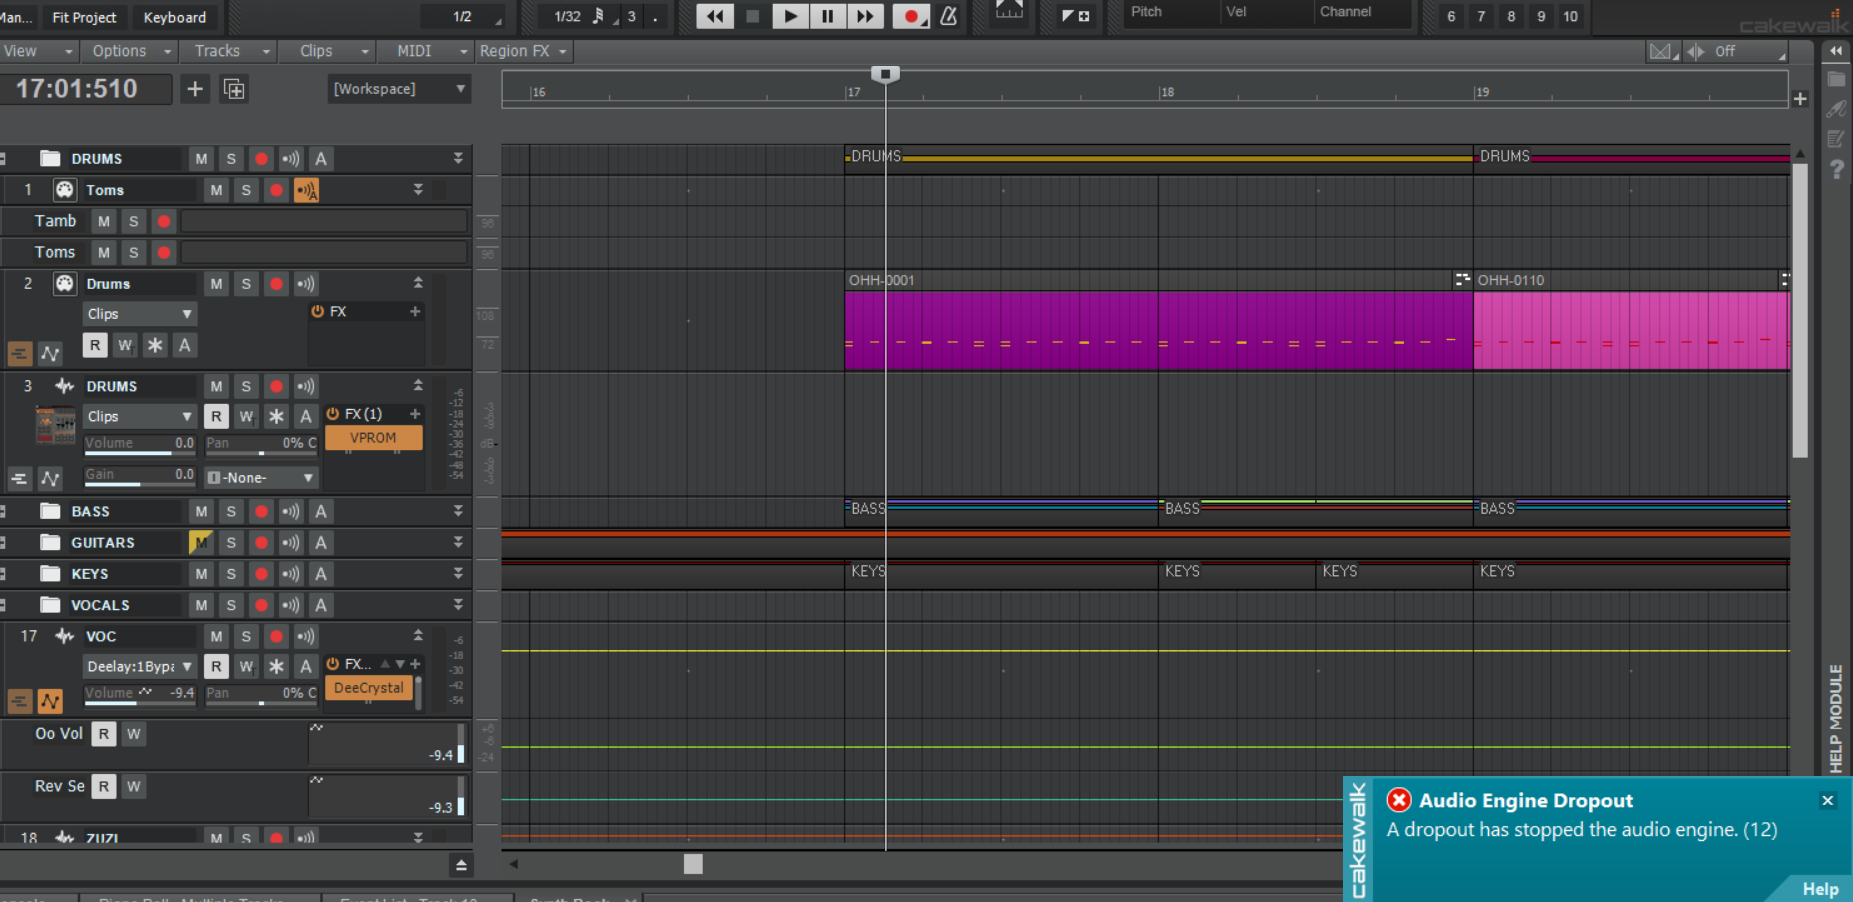Viewport: 1853px width, 902px height.
Task: Click the Rewind transport button
Action: (715, 16)
